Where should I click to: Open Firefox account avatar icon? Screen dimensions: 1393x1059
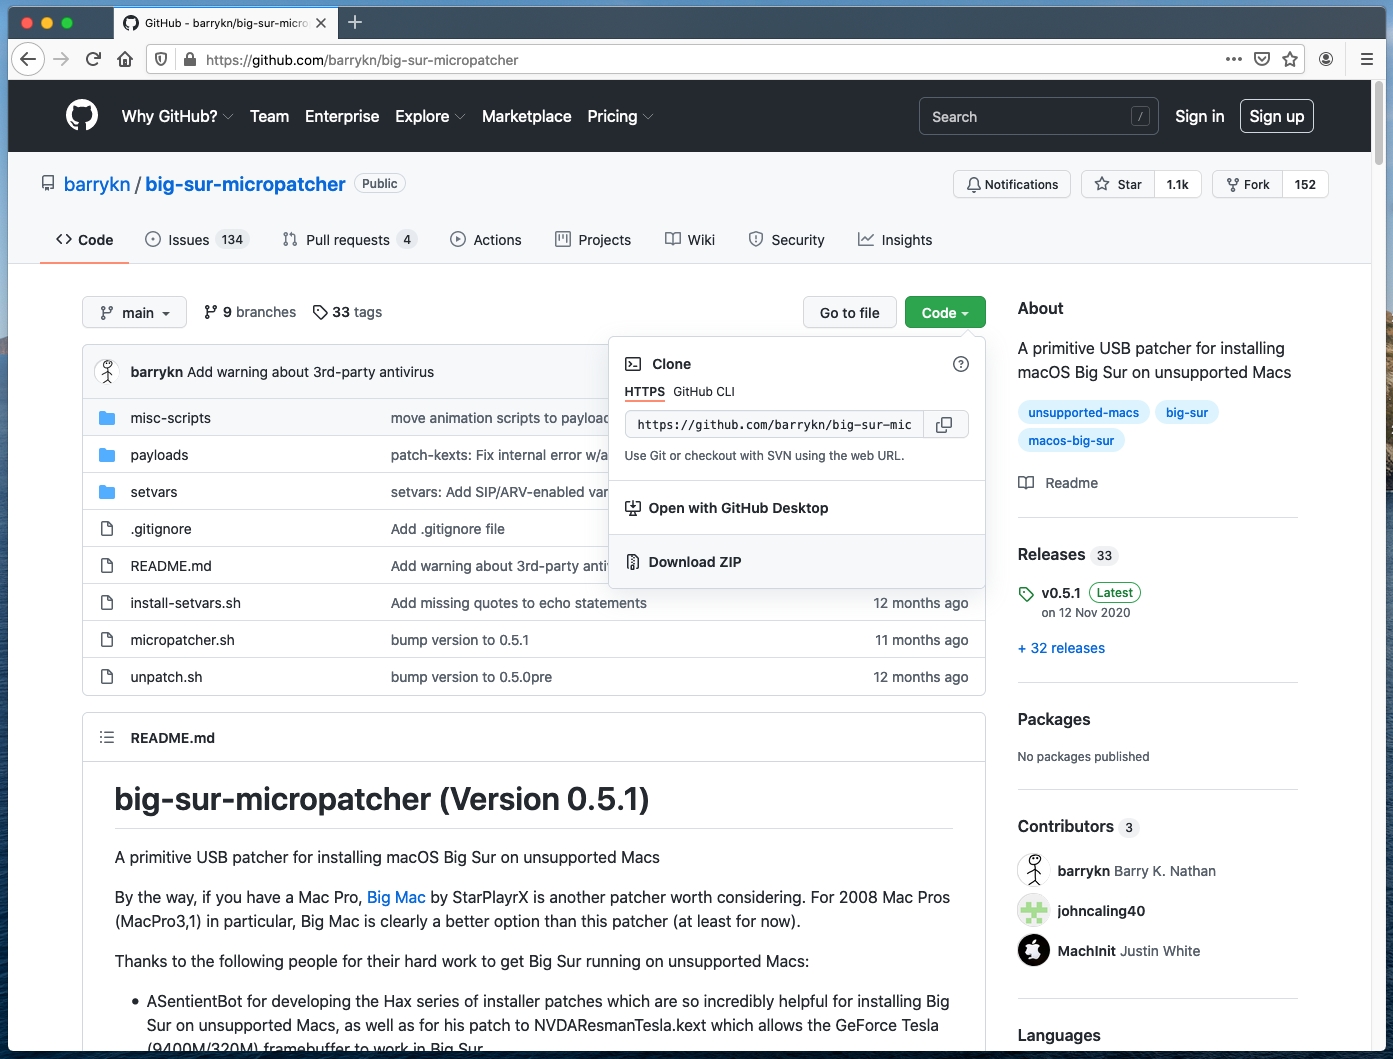click(x=1326, y=59)
